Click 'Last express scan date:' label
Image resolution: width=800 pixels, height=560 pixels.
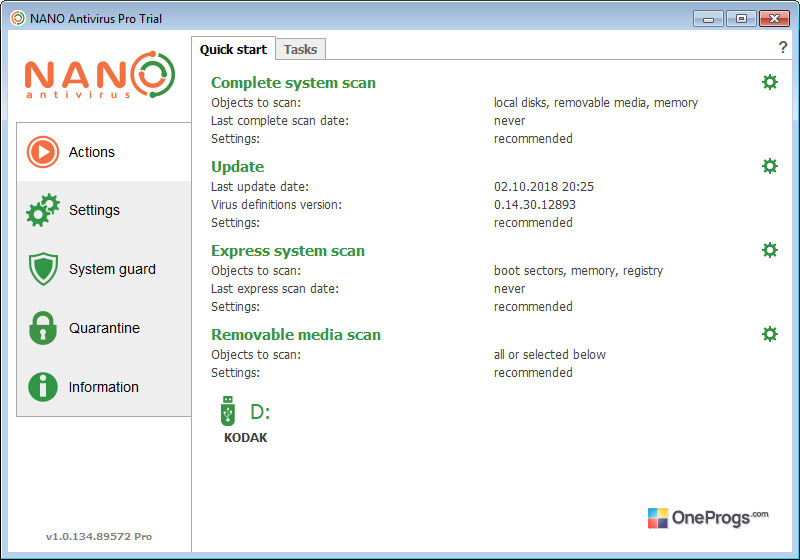coord(275,289)
